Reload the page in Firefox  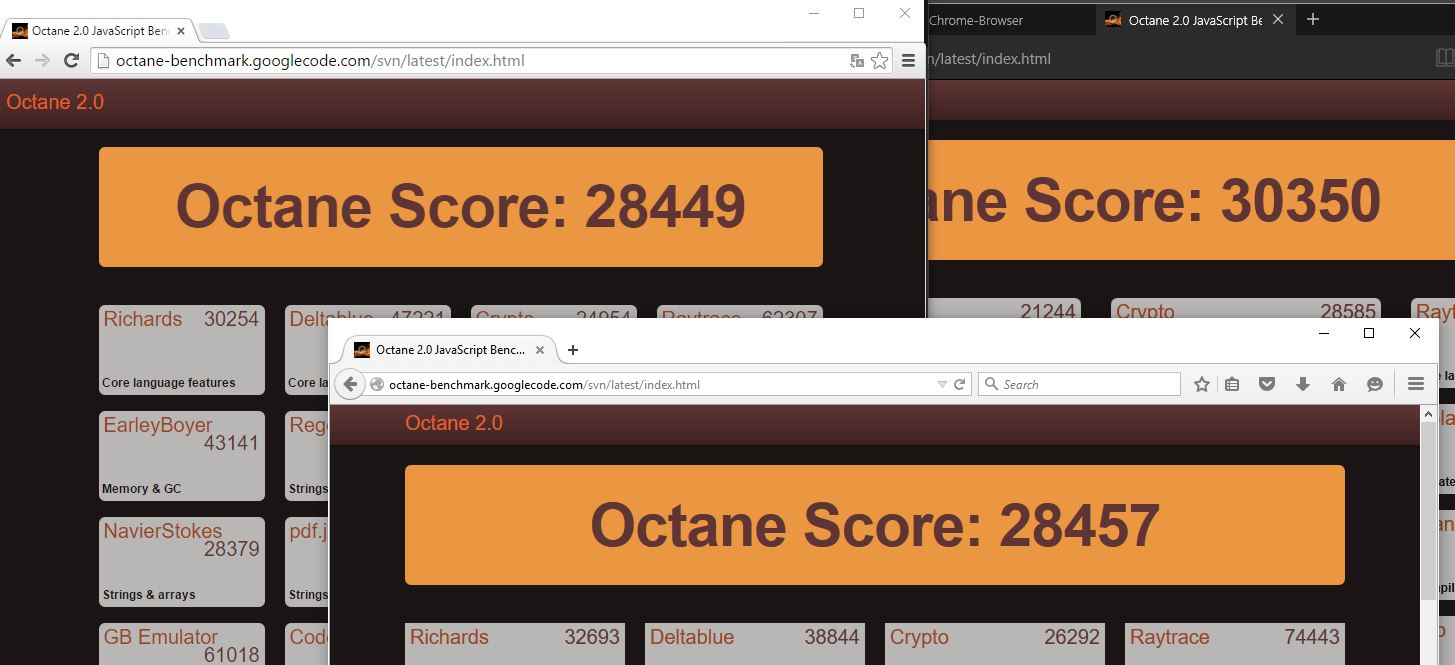pyautogui.click(x=959, y=384)
